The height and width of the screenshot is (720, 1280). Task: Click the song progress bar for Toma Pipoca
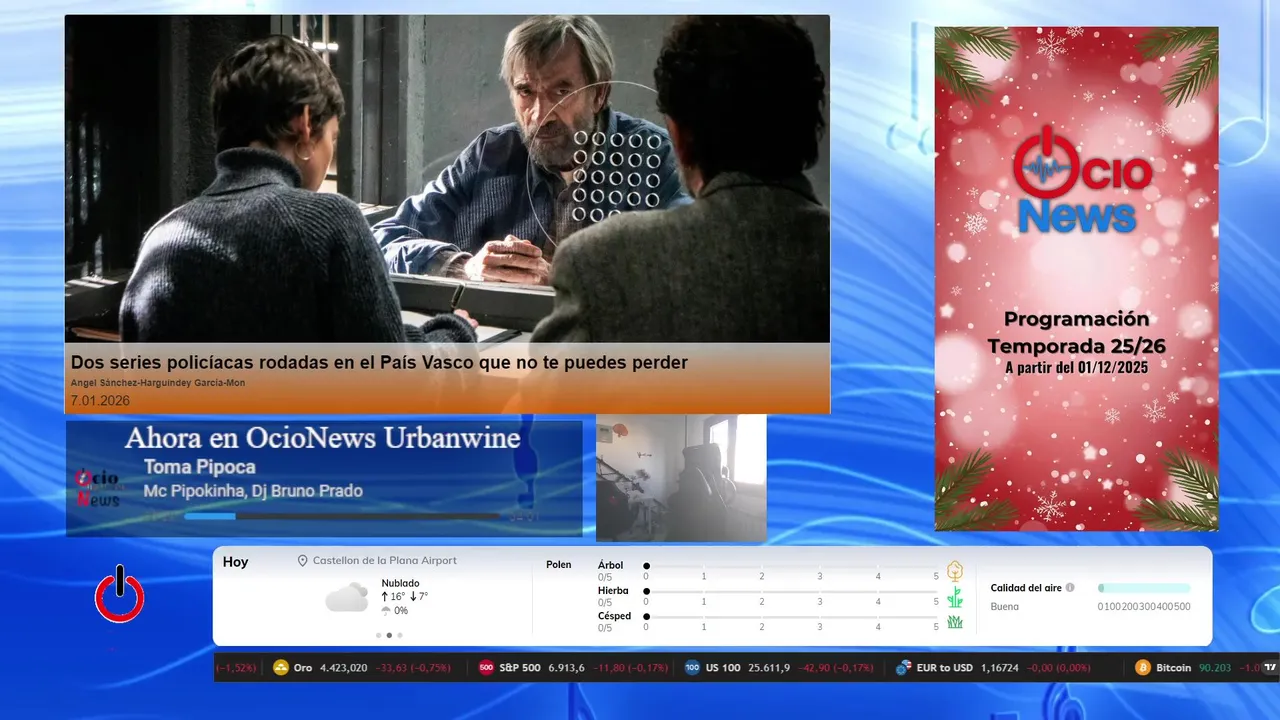[341, 517]
